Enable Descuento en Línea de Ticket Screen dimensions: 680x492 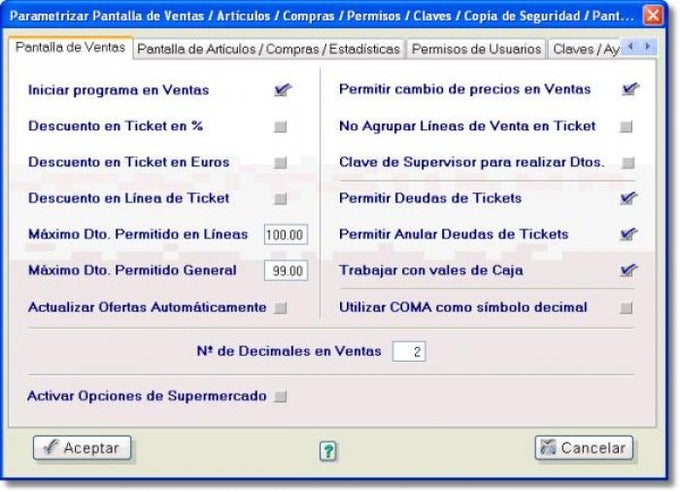(280, 199)
